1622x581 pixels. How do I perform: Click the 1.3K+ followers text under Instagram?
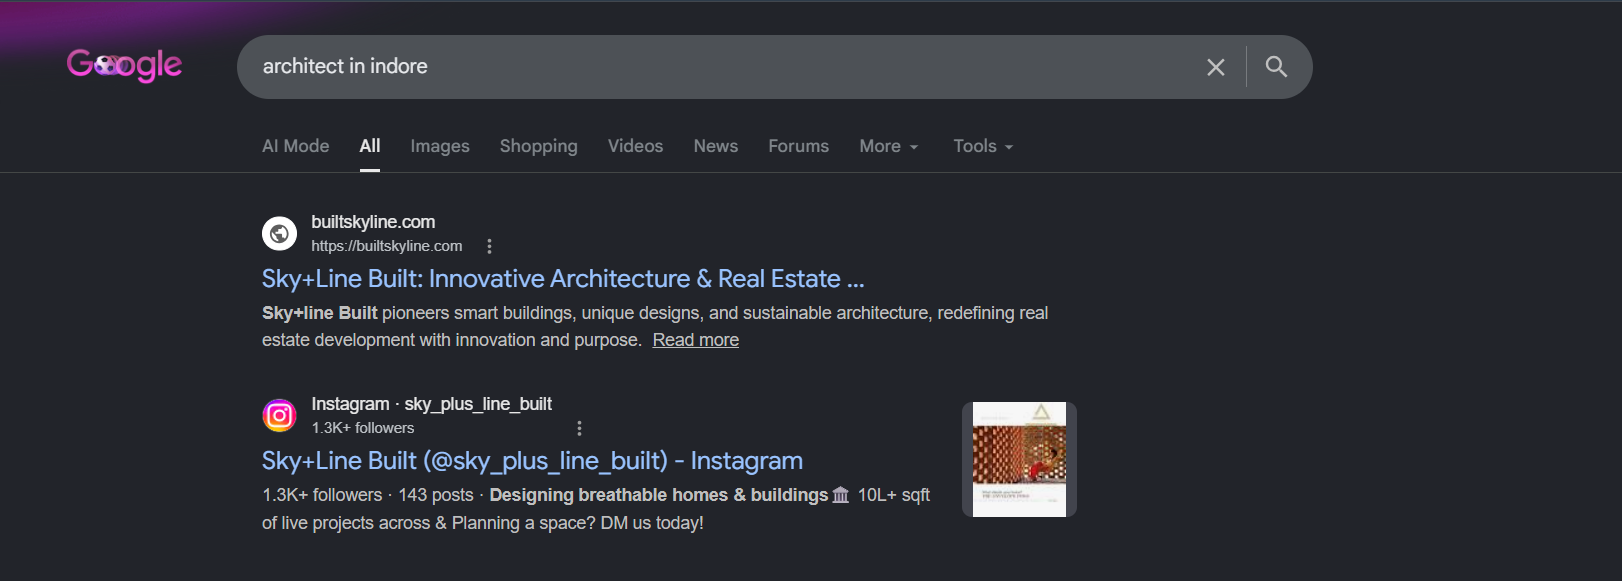(x=362, y=428)
